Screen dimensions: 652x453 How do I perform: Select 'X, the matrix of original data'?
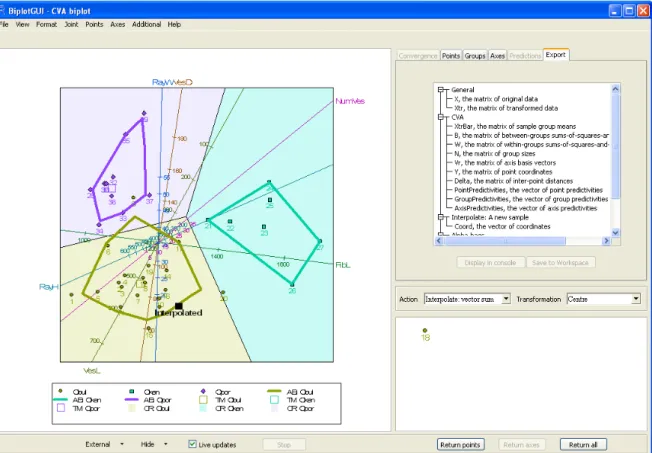tap(496, 99)
